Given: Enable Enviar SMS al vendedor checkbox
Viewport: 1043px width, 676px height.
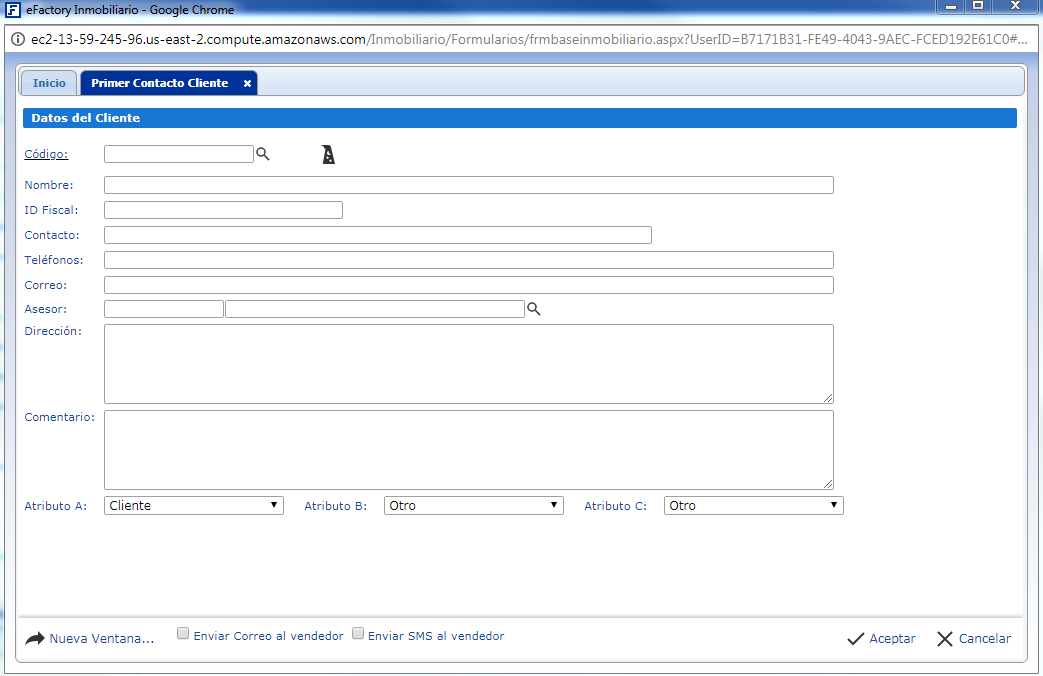Looking at the screenshot, I should pos(358,633).
